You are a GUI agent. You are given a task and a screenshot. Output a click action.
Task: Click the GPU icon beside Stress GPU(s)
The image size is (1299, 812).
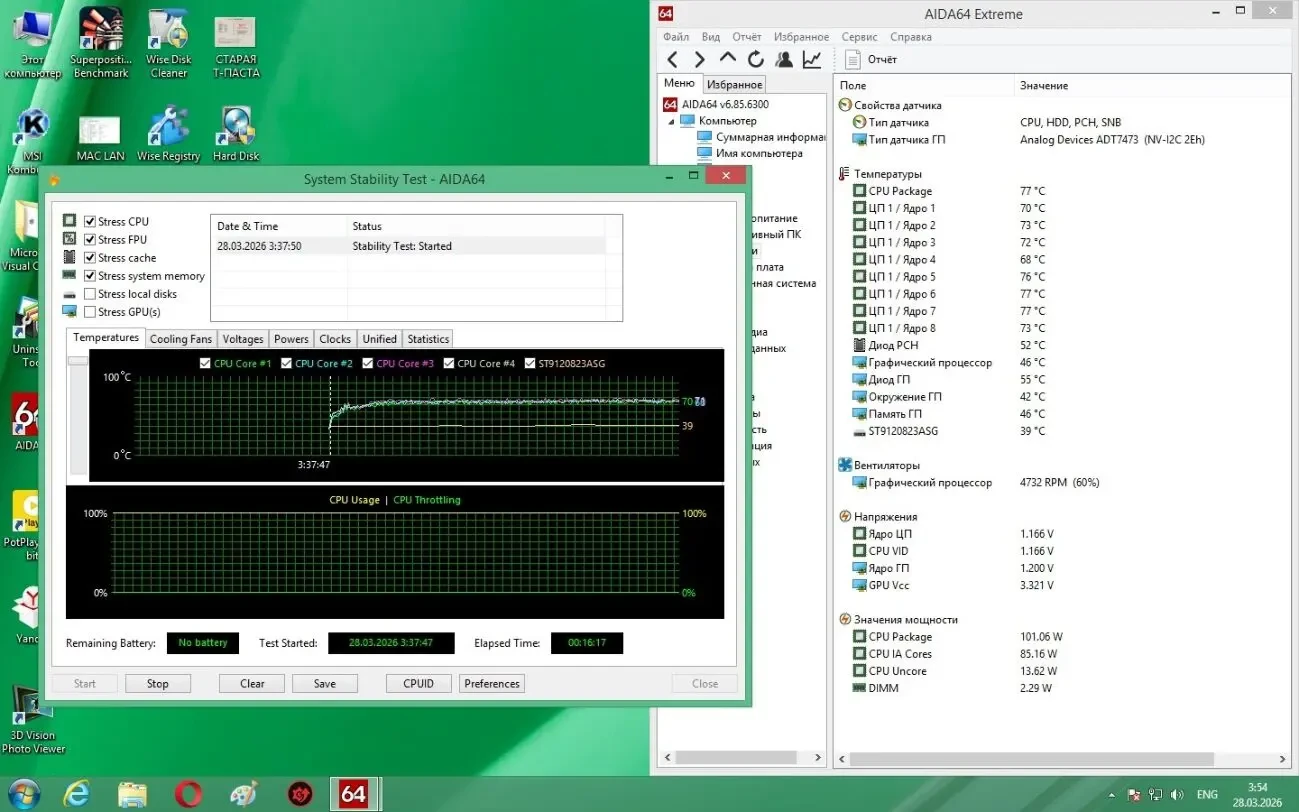pos(69,311)
